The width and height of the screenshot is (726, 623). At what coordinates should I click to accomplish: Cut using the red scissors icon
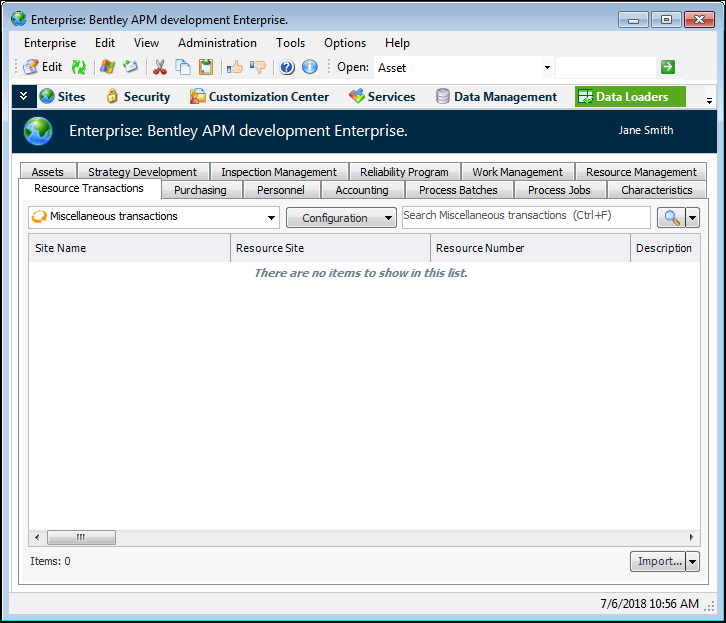(x=160, y=67)
